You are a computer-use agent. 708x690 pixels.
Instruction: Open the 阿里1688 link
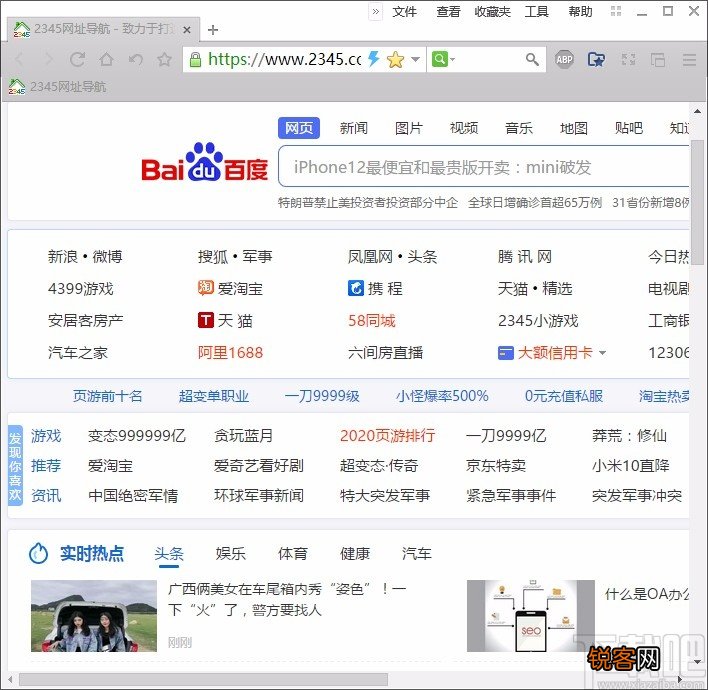click(230, 353)
